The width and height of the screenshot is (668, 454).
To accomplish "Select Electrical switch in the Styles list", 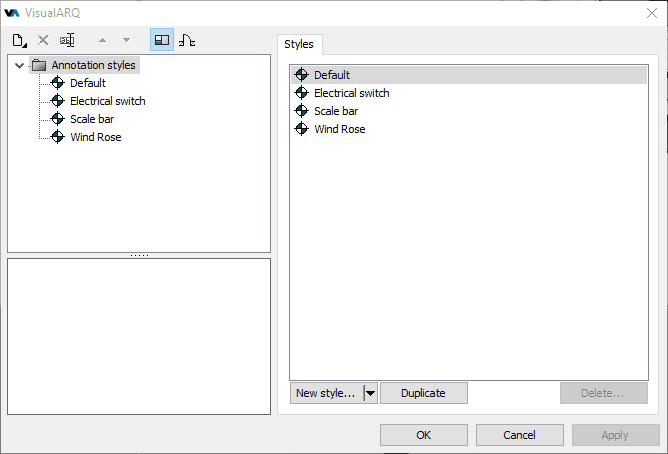I will pyautogui.click(x=469, y=93).
